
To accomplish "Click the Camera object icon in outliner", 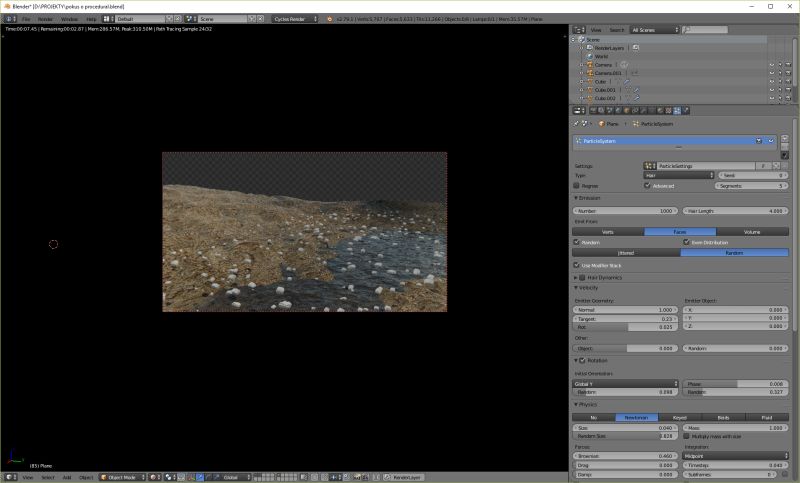I will tap(590, 65).
